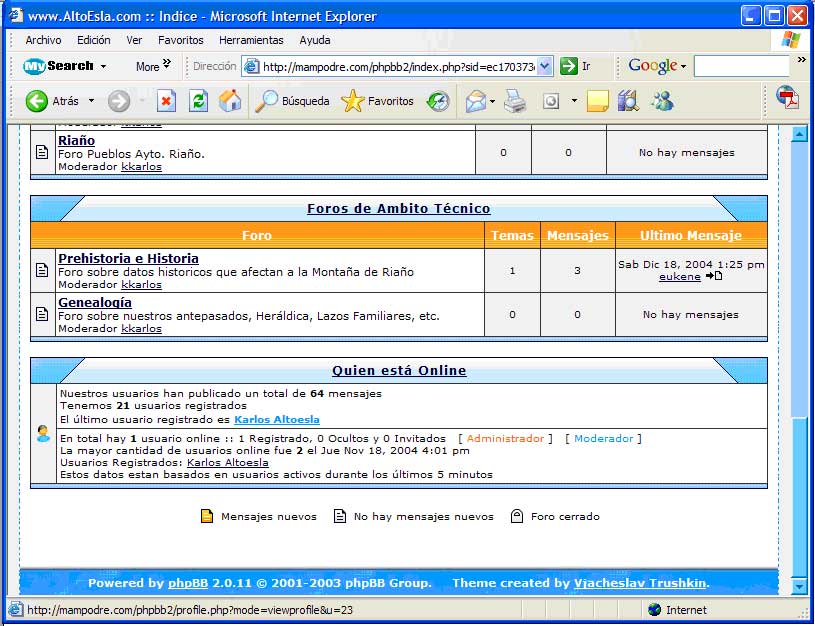Refresh the page using the toolbar icon
Viewport: 815px width, 626px height.
tap(198, 101)
